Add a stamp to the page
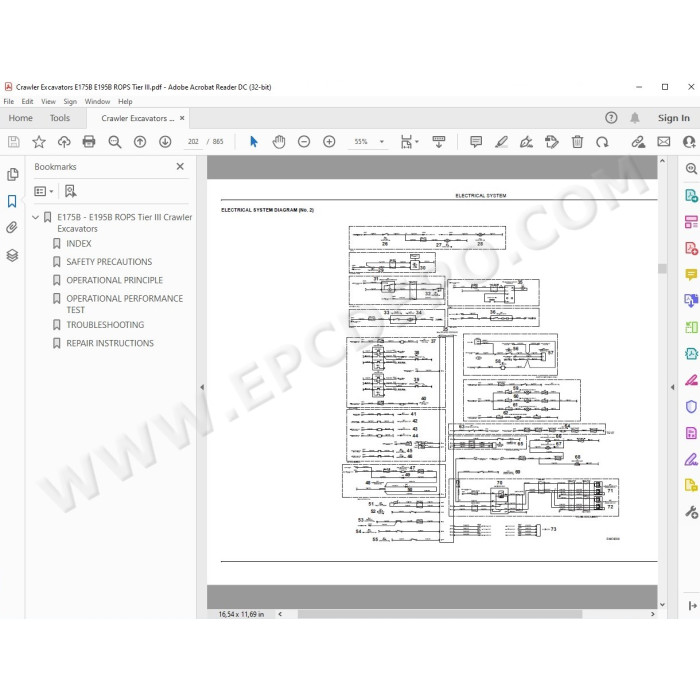The image size is (700, 700). (552, 142)
